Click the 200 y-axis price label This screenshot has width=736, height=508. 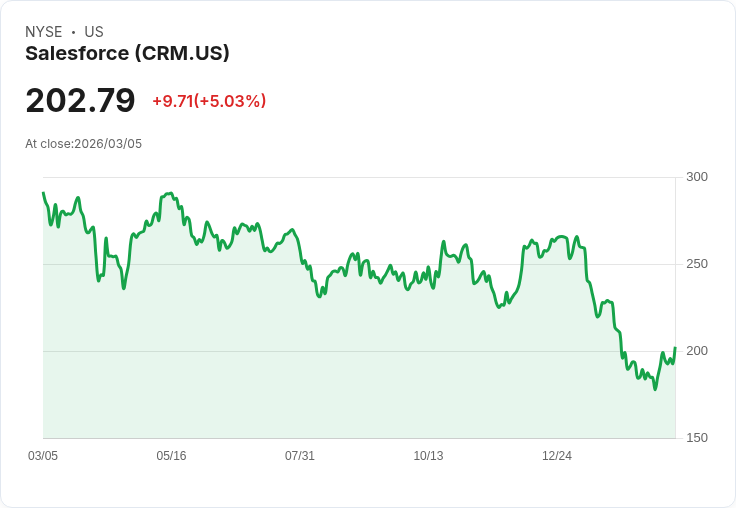click(697, 351)
